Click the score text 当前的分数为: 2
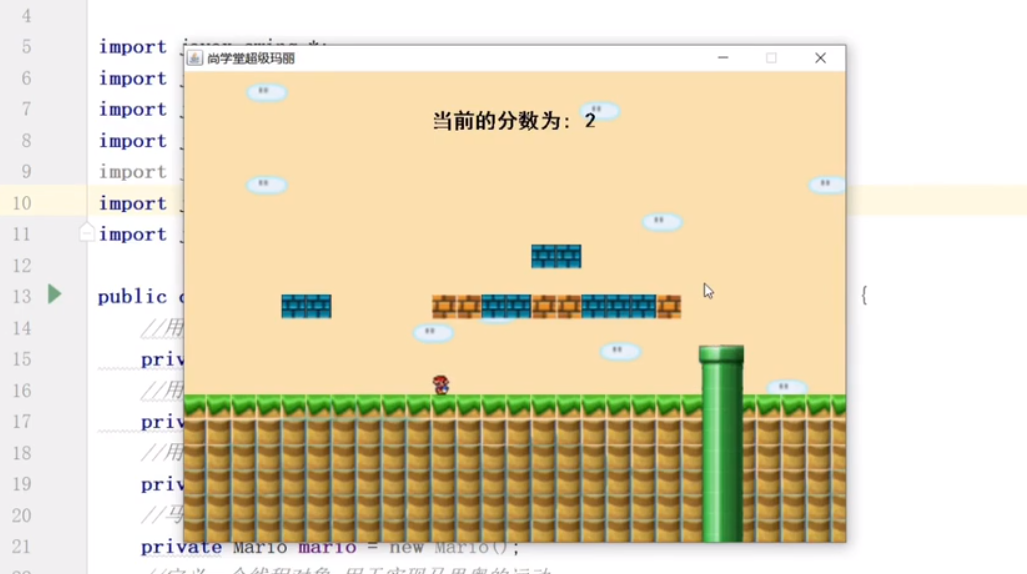This screenshot has width=1027, height=574. click(514, 121)
